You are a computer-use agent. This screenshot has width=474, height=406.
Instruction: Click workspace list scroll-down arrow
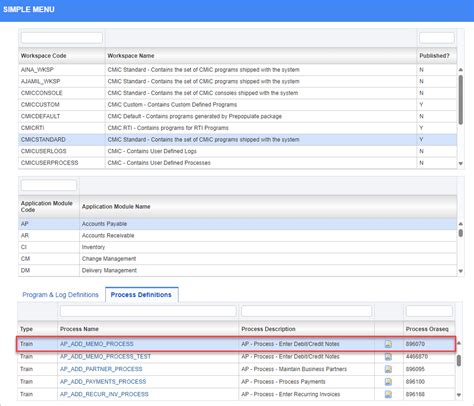tap(461, 163)
